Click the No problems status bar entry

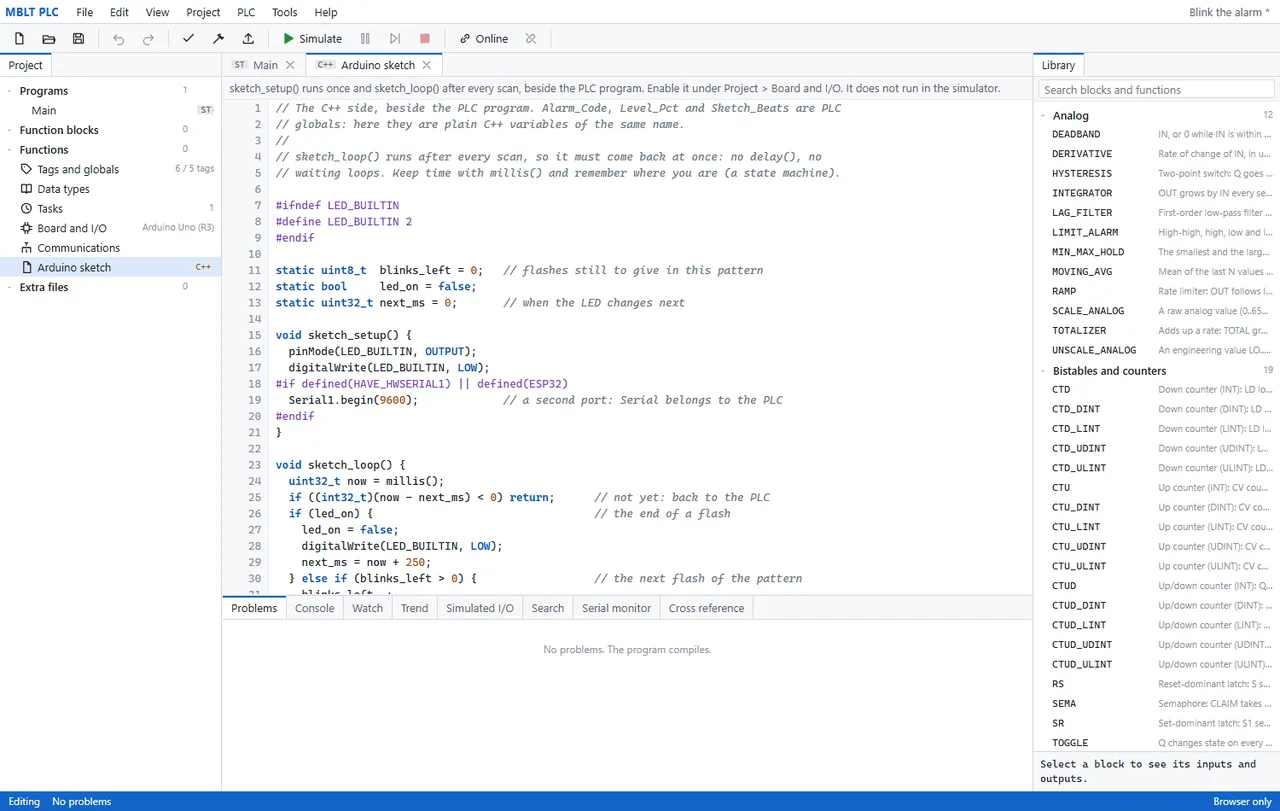(x=81, y=801)
